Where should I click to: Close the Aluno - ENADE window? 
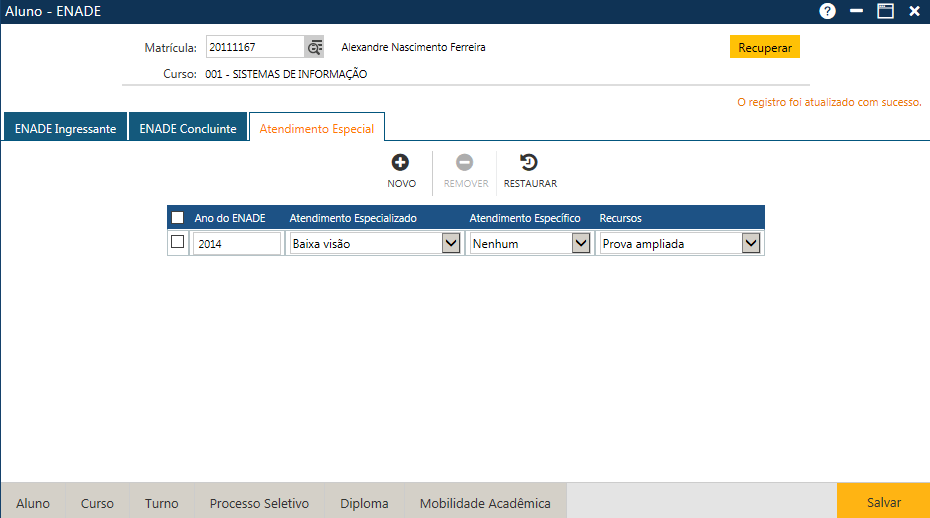click(914, 11)
